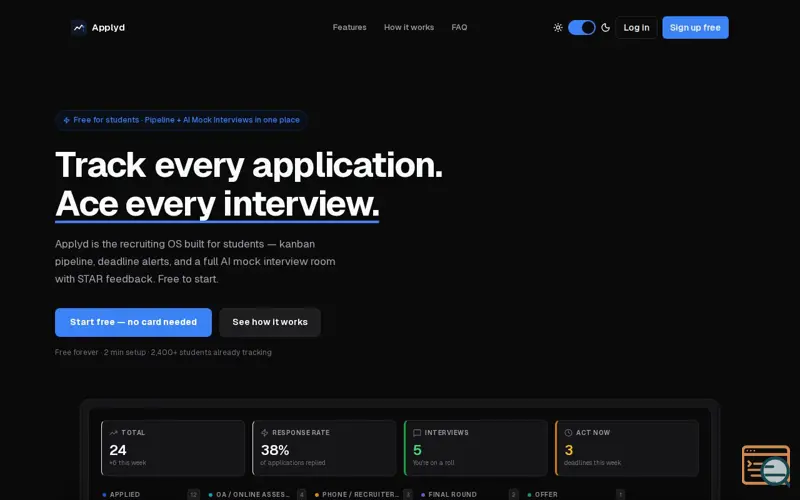Click the 'Track every application.' headline

tap(248, 165)
